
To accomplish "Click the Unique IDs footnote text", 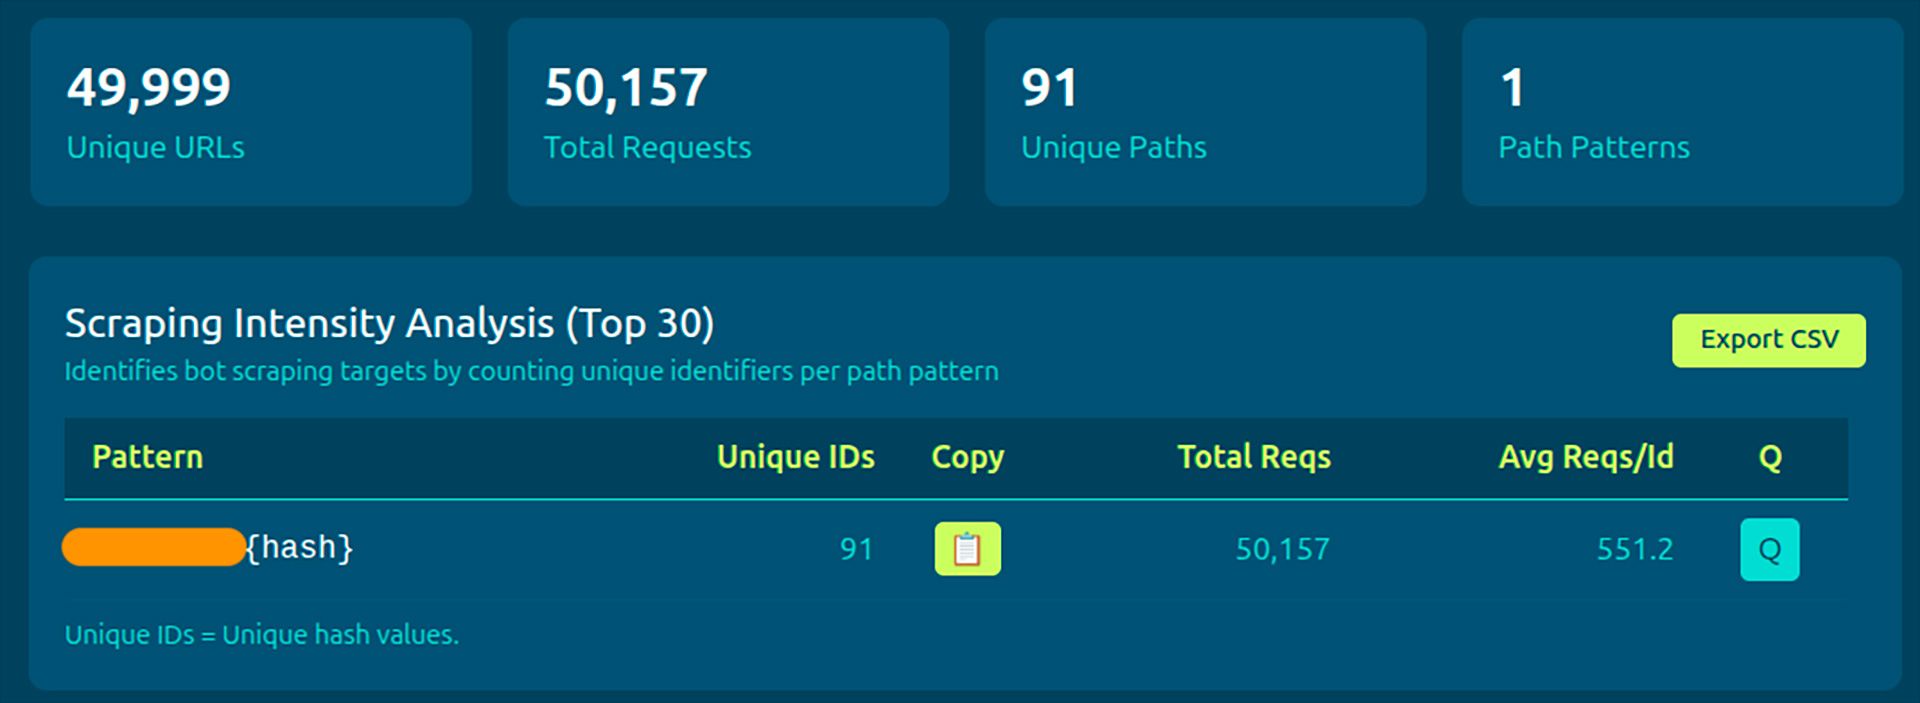I will pos(261,635).
